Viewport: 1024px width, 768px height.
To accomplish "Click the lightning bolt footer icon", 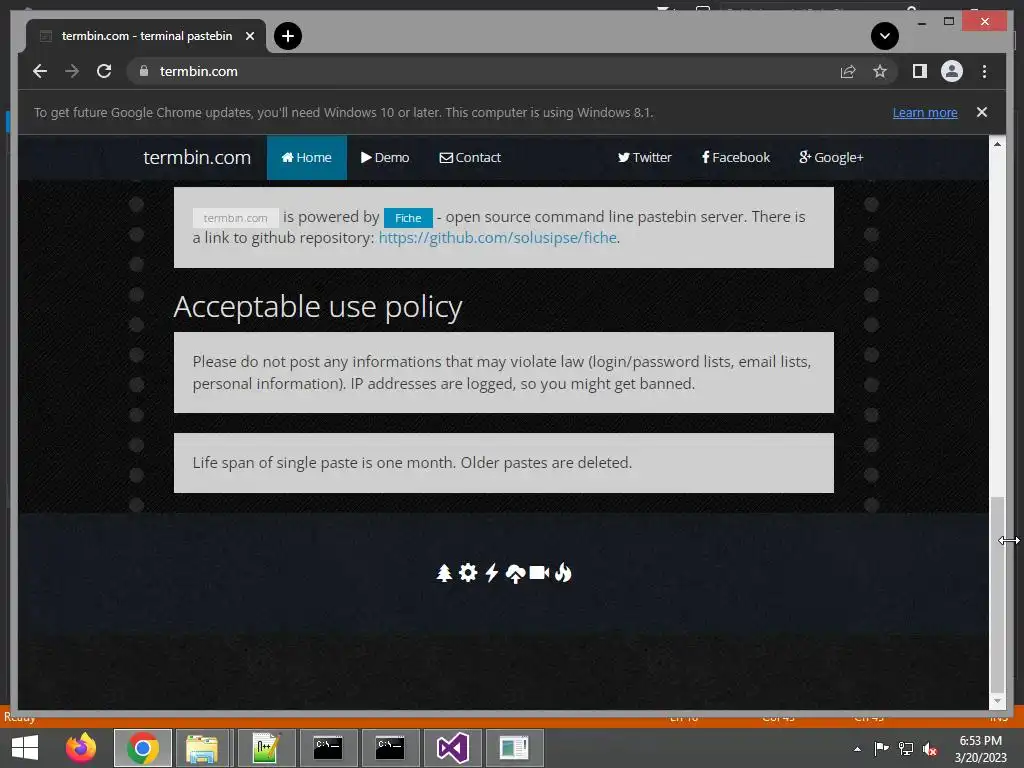I will pos(492,573).
